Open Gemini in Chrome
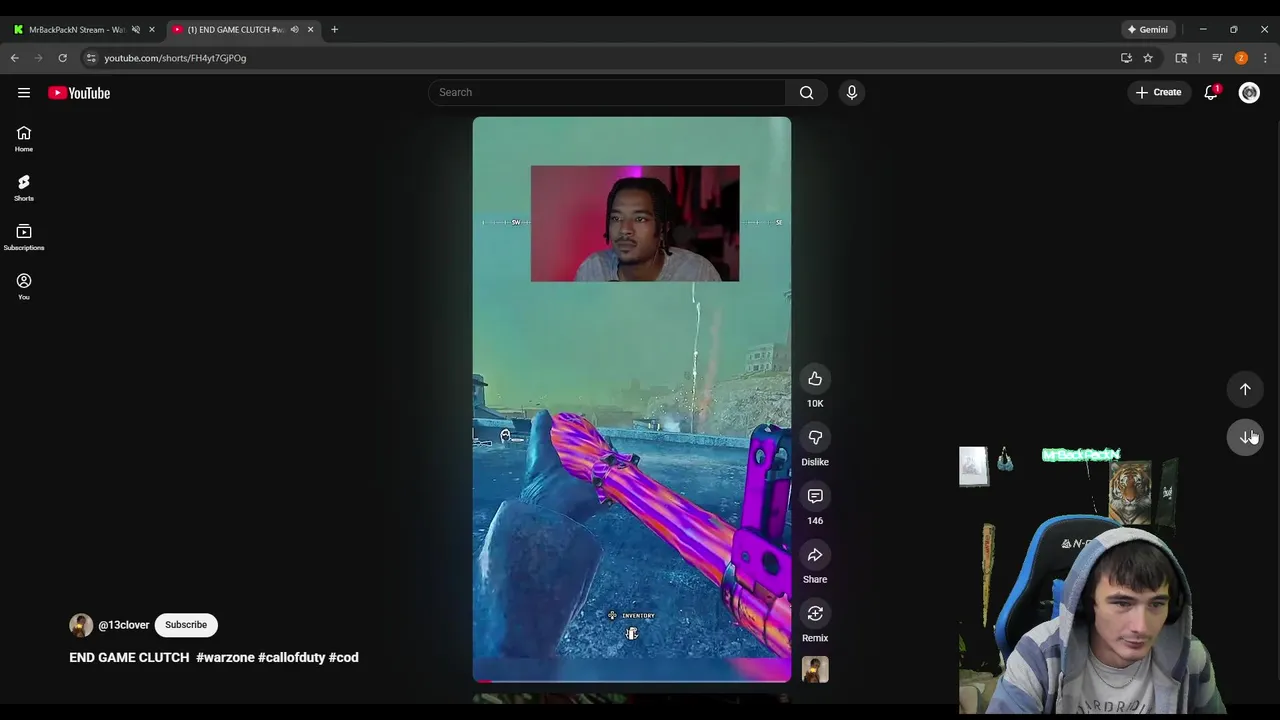 tap(1148, 30)
